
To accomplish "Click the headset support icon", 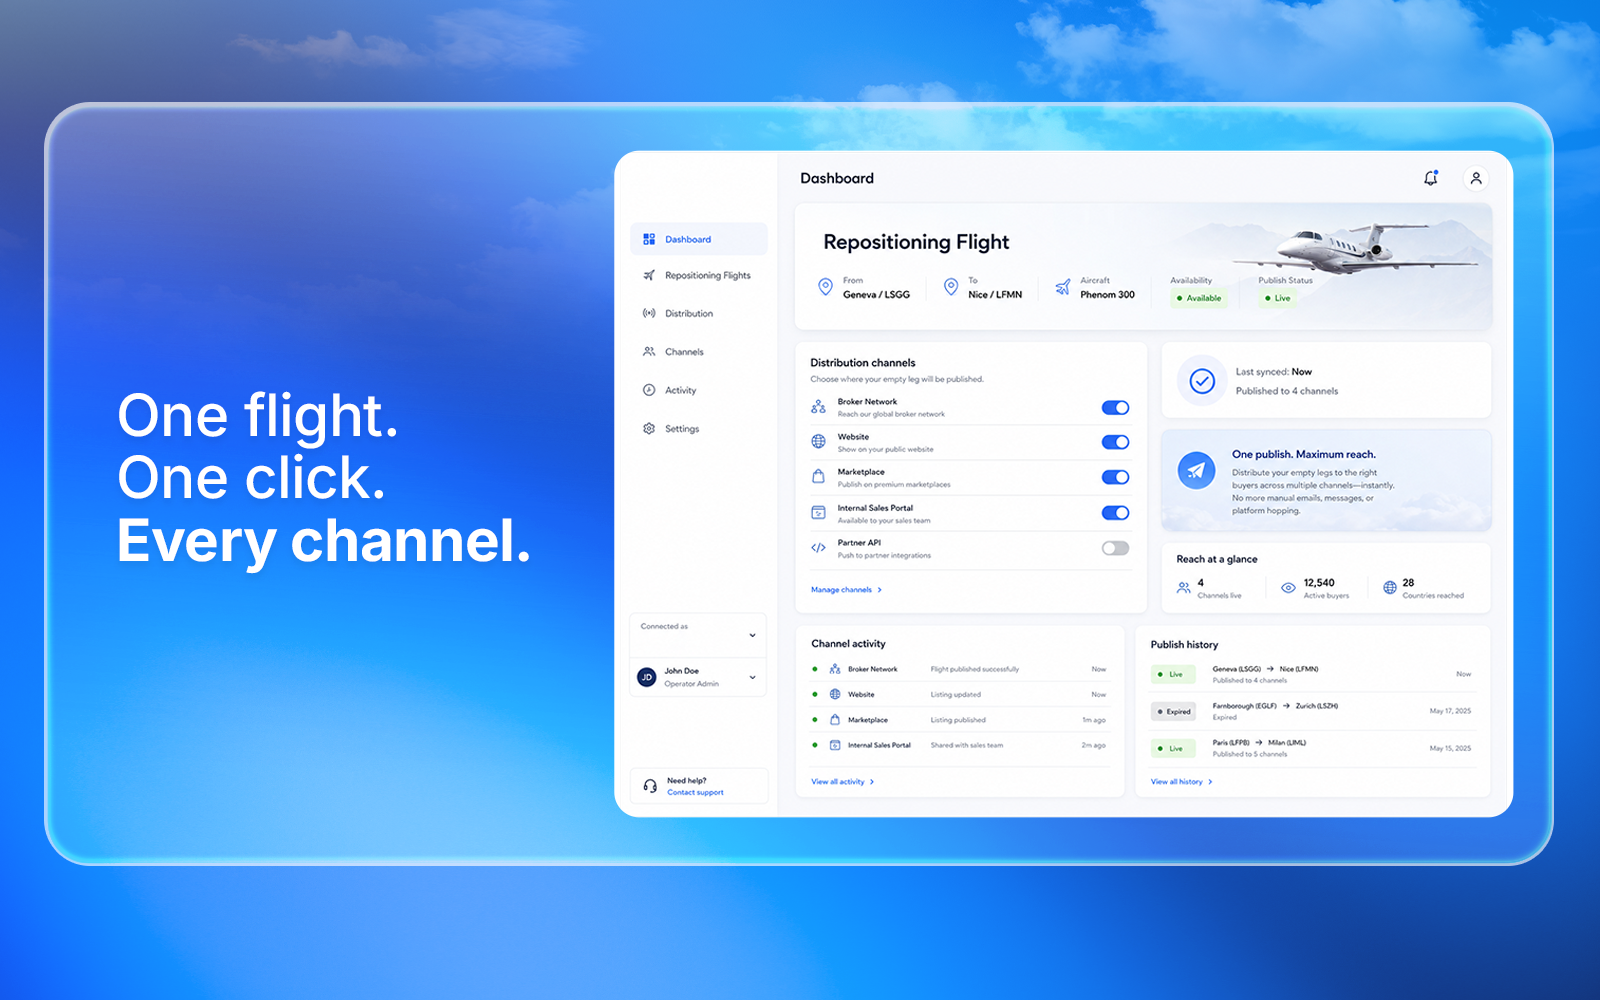I will click(650, 786).
